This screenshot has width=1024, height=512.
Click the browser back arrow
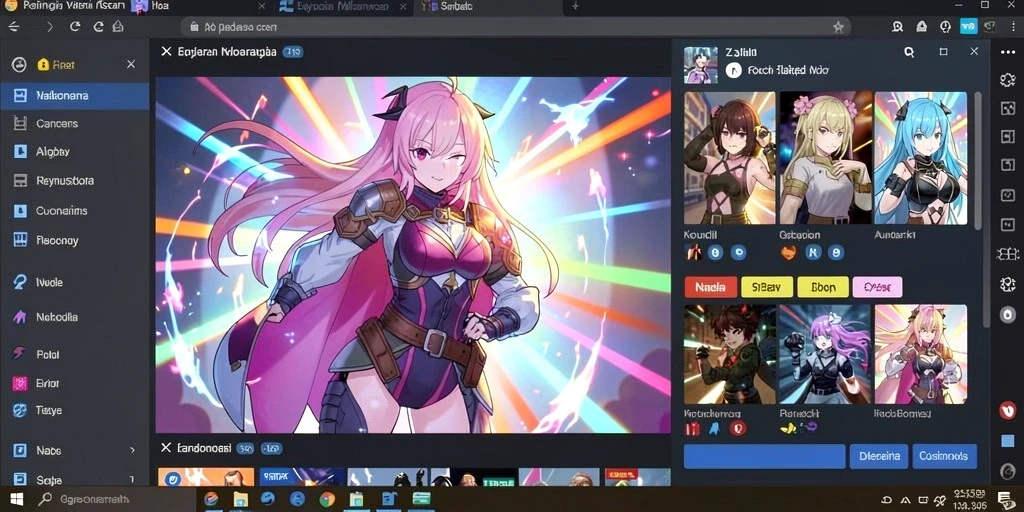[14, 27]
